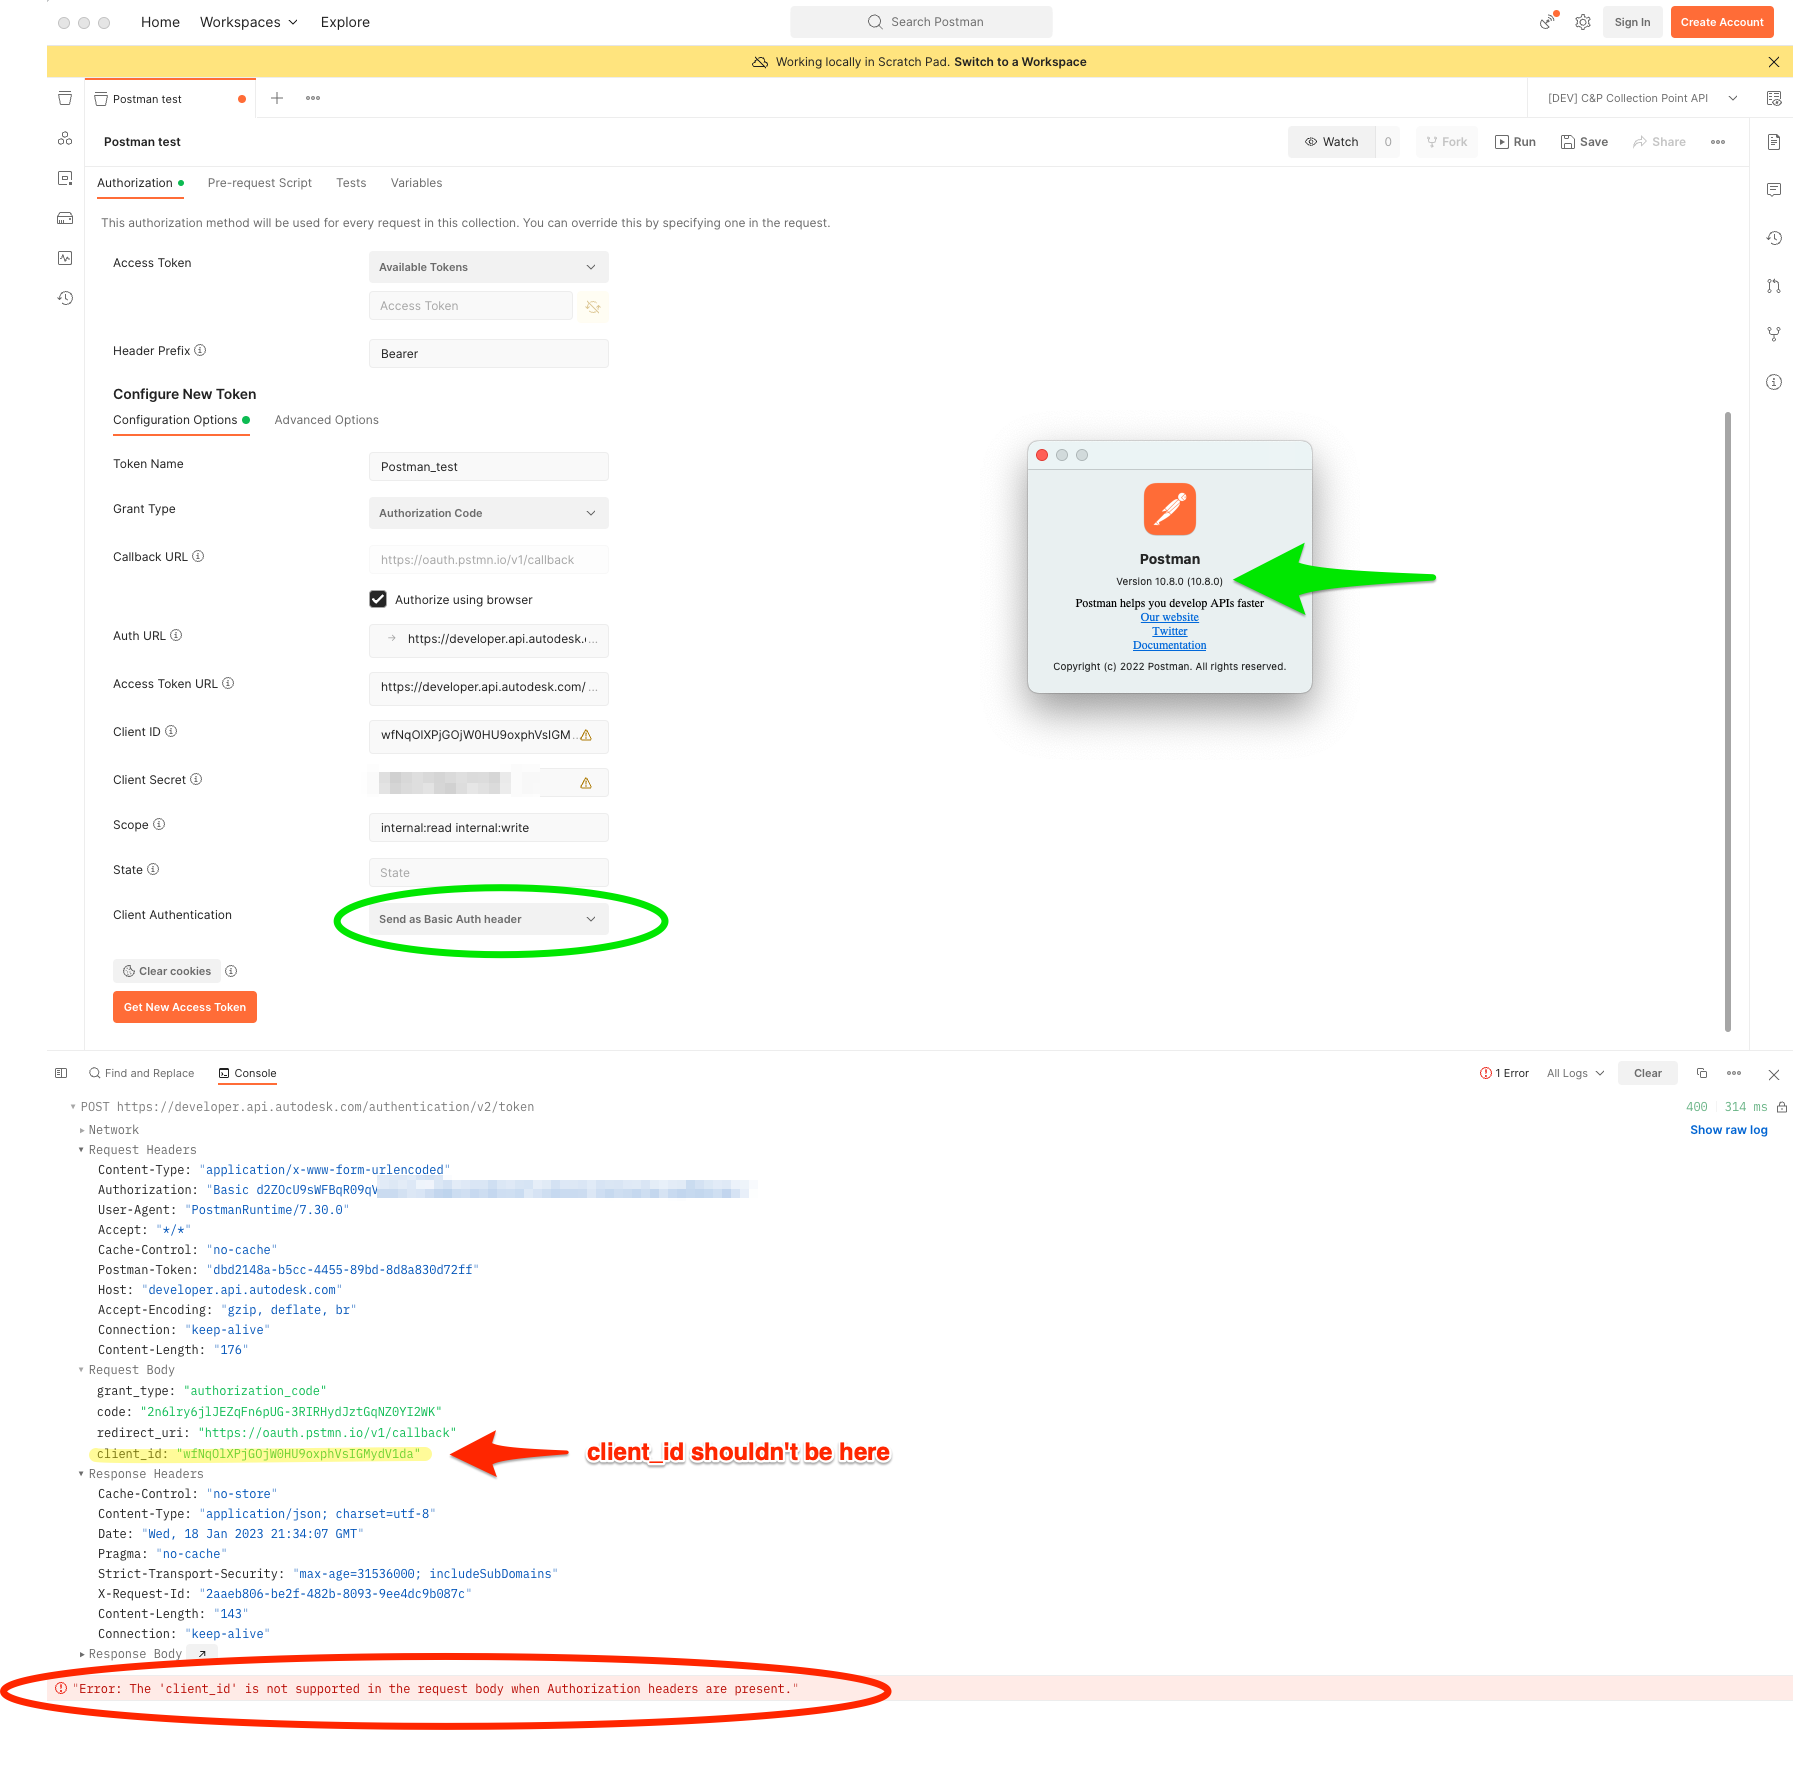Click the Show raw log link
The height and width of the screenshot is (1765, 1793).
(1728, 1129)
